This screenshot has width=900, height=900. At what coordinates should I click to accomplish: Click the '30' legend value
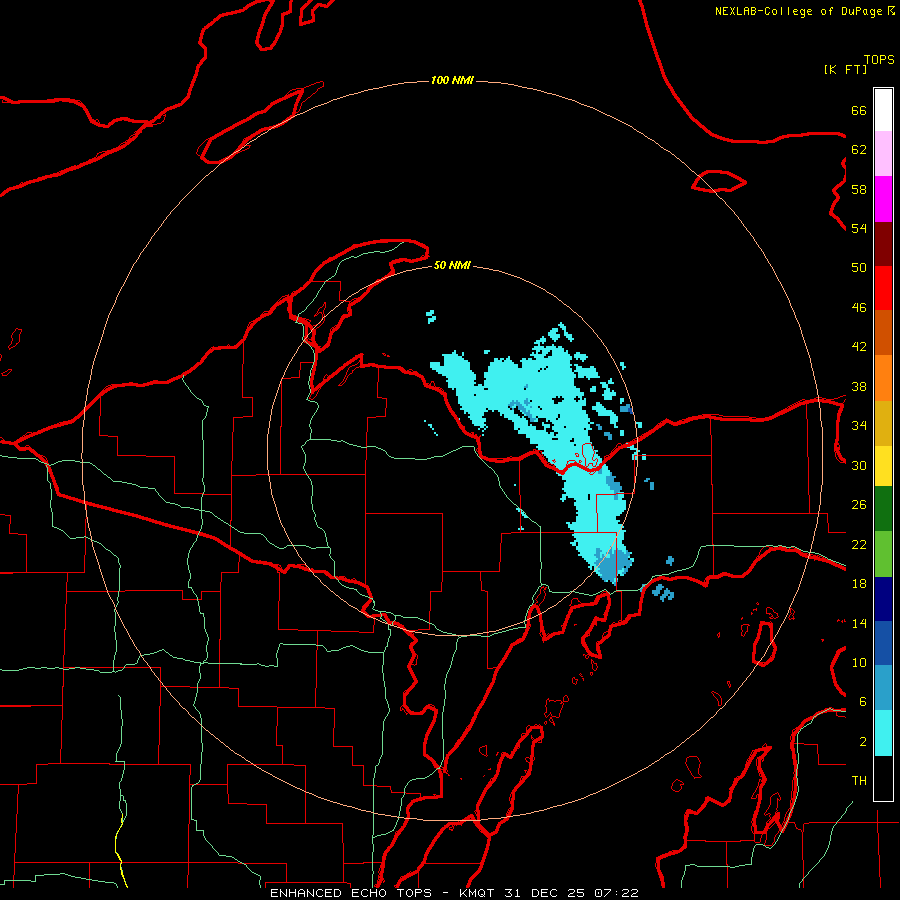(x=859, y=465)
